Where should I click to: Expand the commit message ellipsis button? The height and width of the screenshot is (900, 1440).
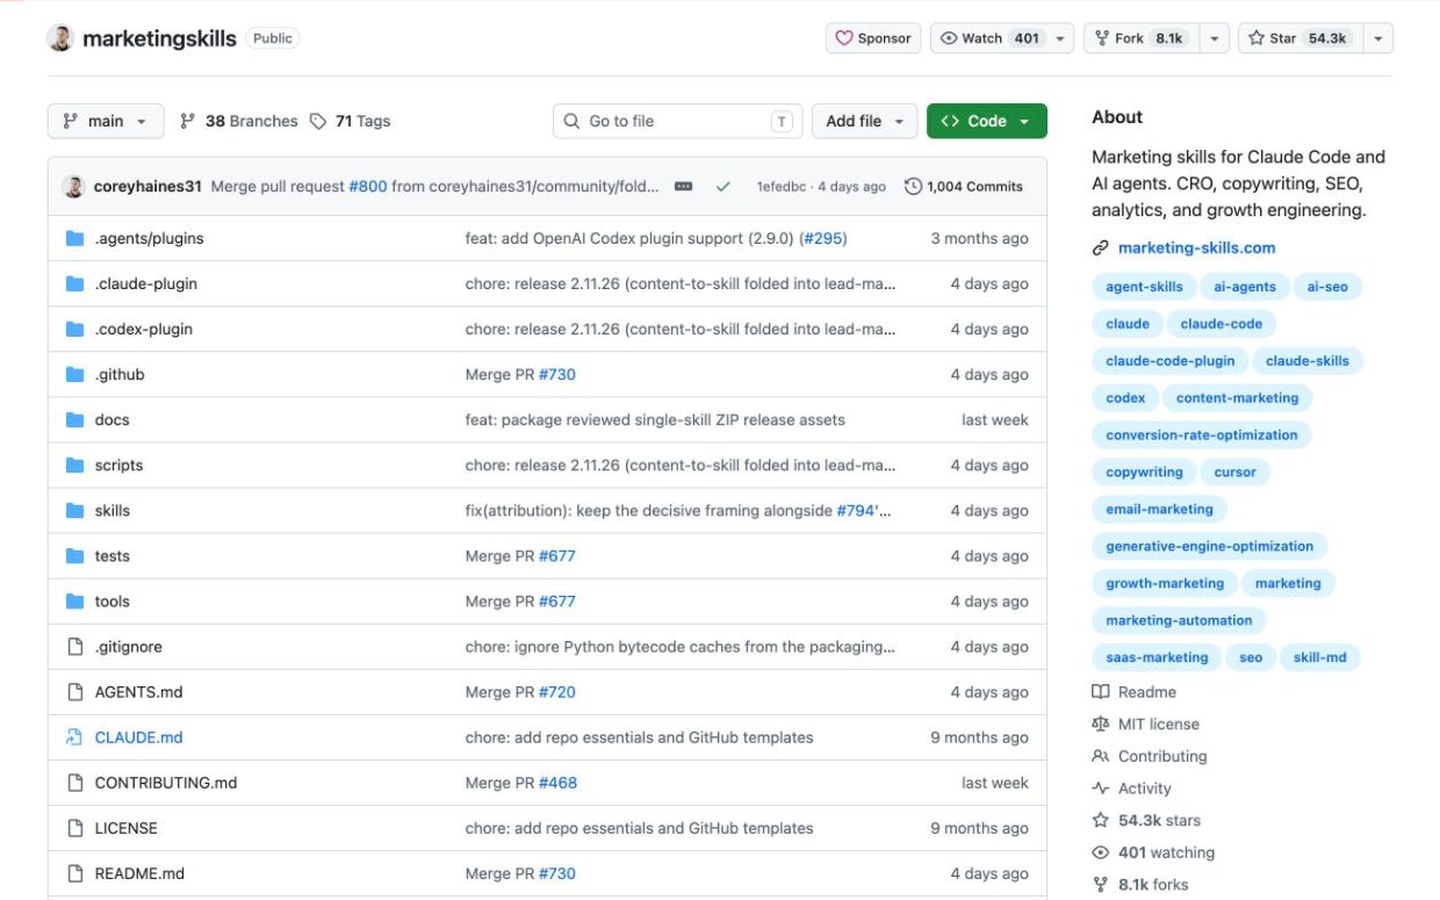click(x=683, y=186)
